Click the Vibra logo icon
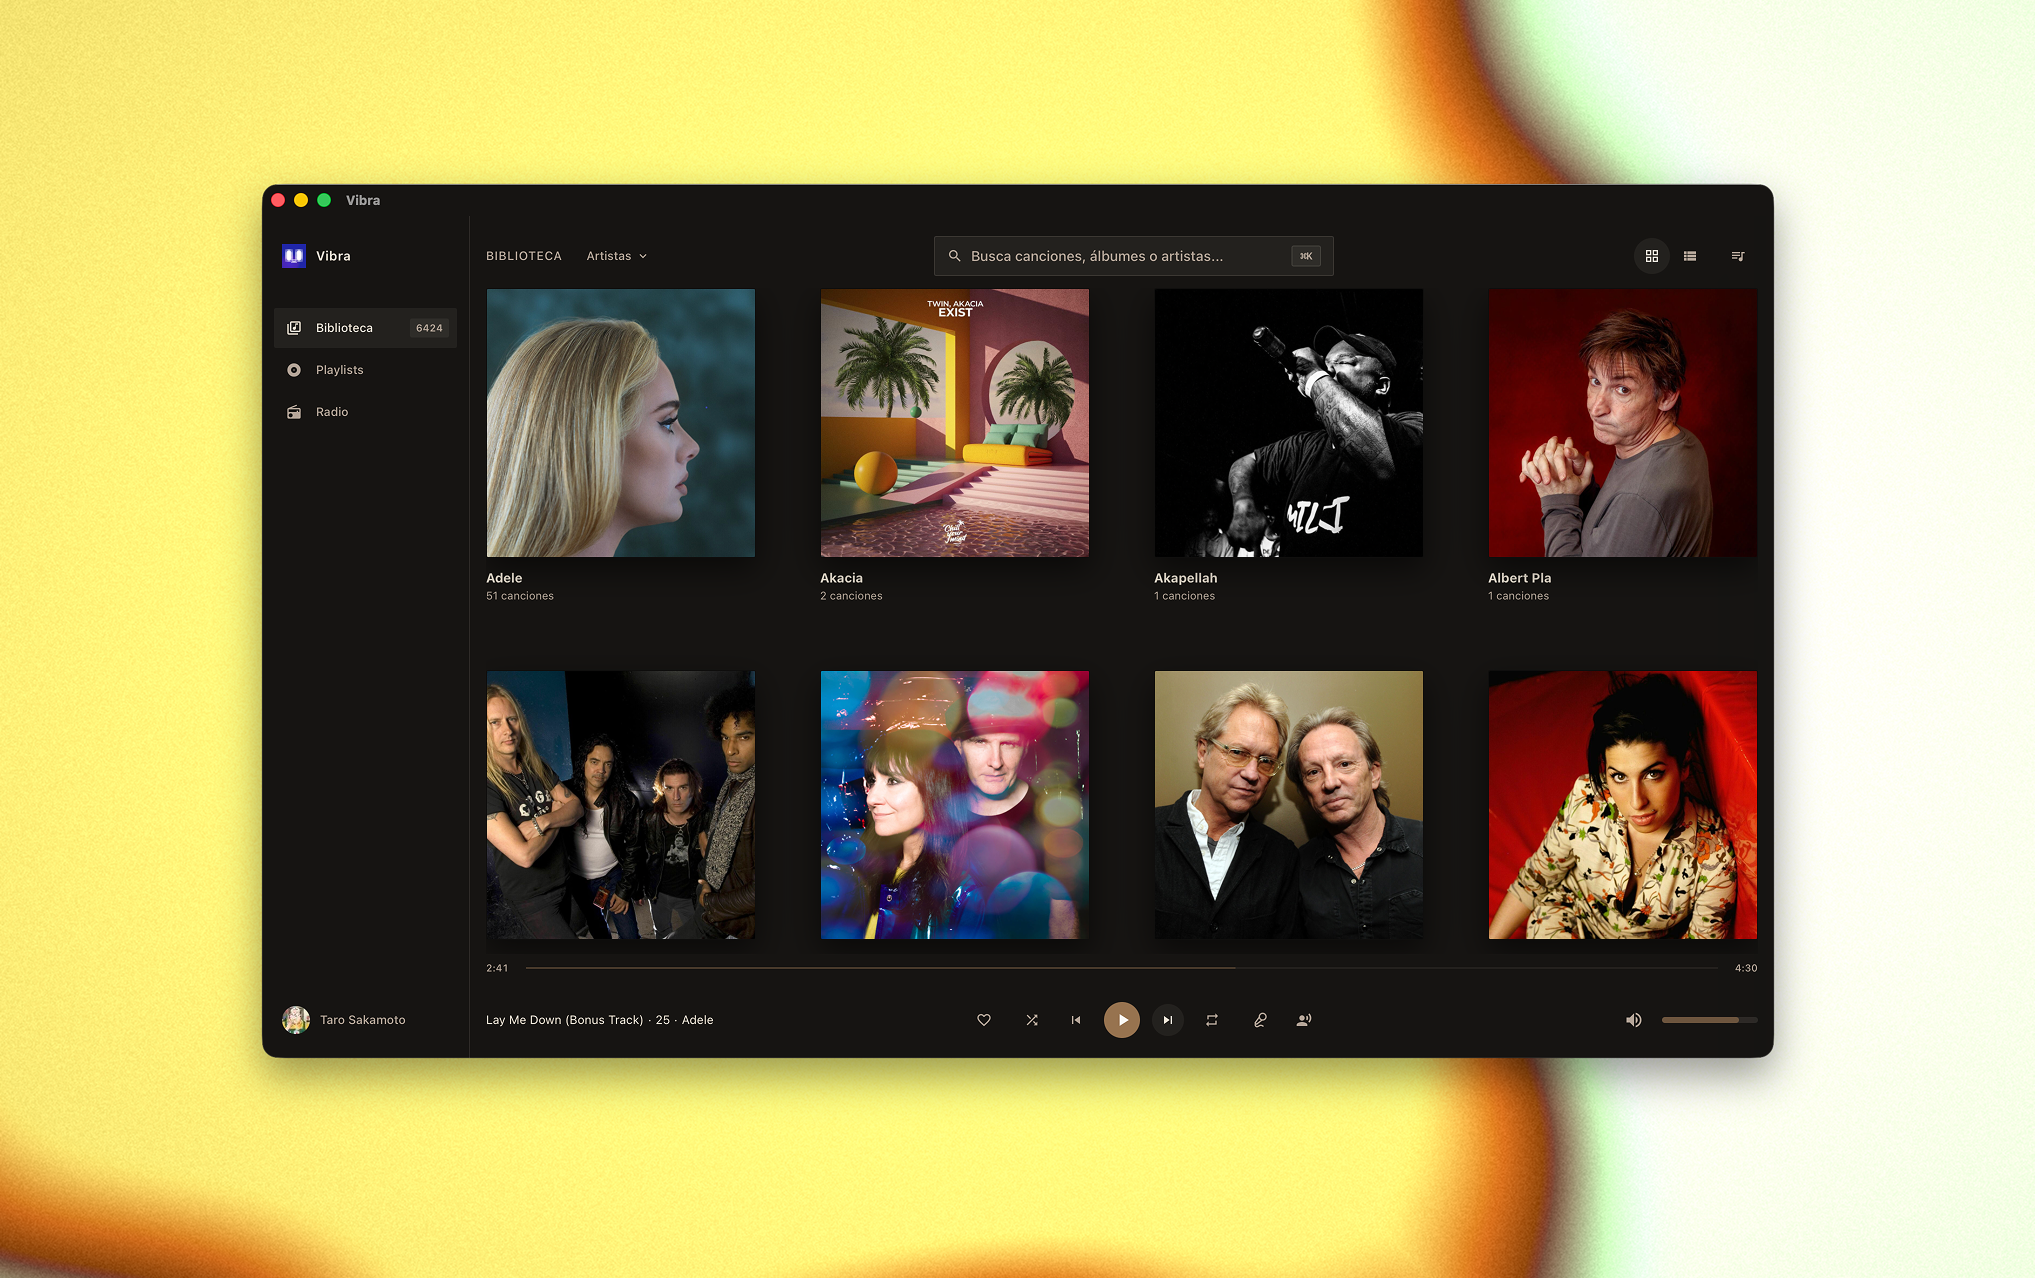2035x1278 pixels. 293,256
